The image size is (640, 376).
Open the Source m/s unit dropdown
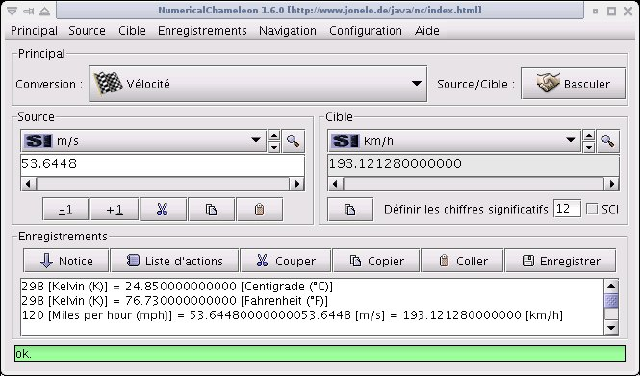coord(143,141)
